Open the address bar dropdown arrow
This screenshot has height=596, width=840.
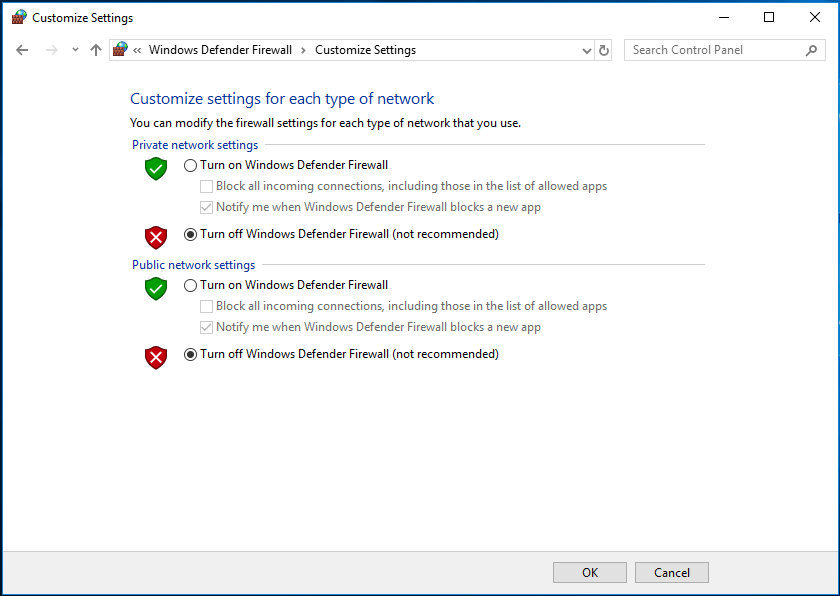click(x=585, y=49)
